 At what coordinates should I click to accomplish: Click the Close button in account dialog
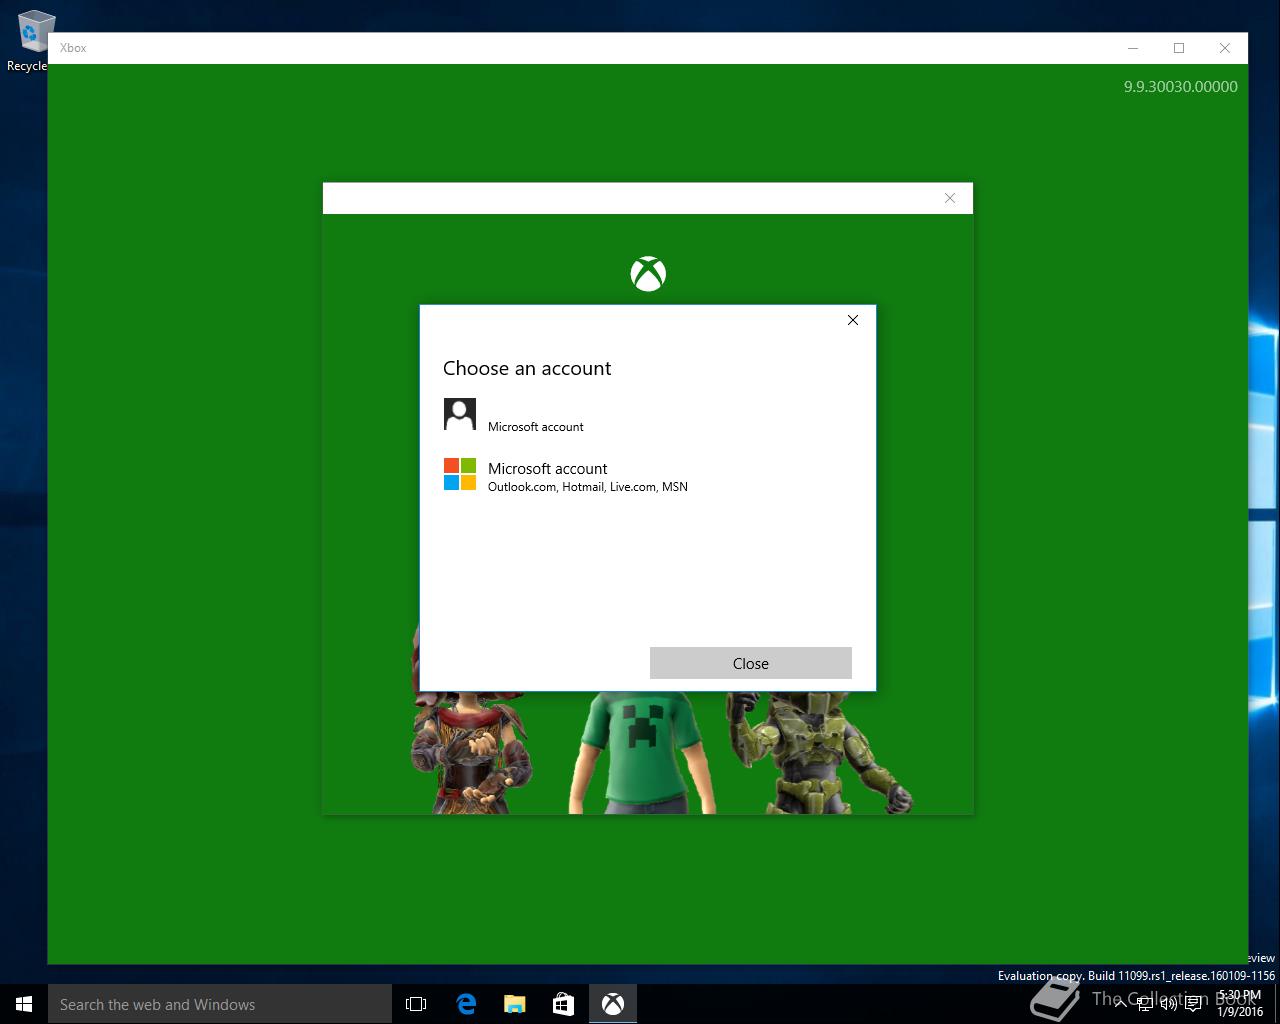[x=751, y=663]
